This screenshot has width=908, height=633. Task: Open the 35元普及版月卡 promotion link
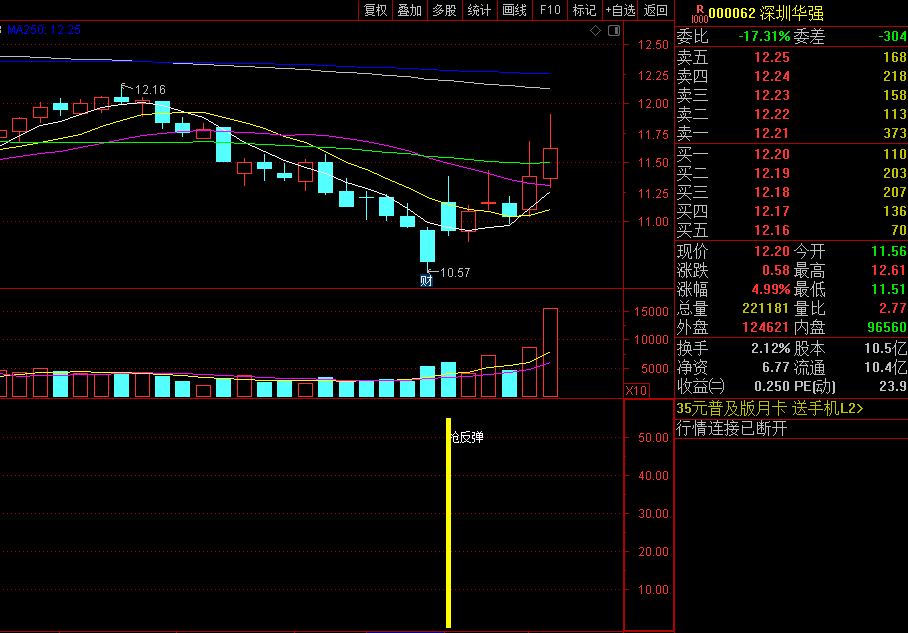(x=770, y=408)
